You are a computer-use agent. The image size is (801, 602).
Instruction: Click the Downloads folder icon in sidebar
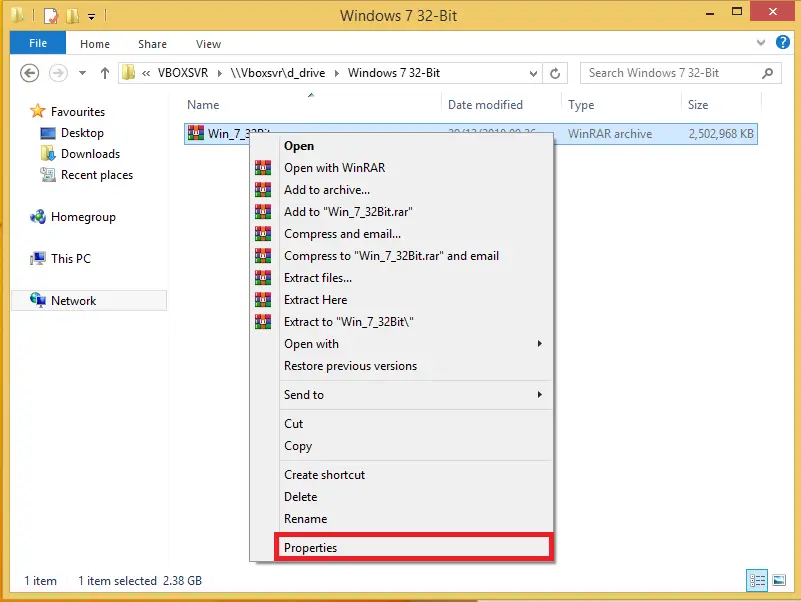(x=48, y=153)
